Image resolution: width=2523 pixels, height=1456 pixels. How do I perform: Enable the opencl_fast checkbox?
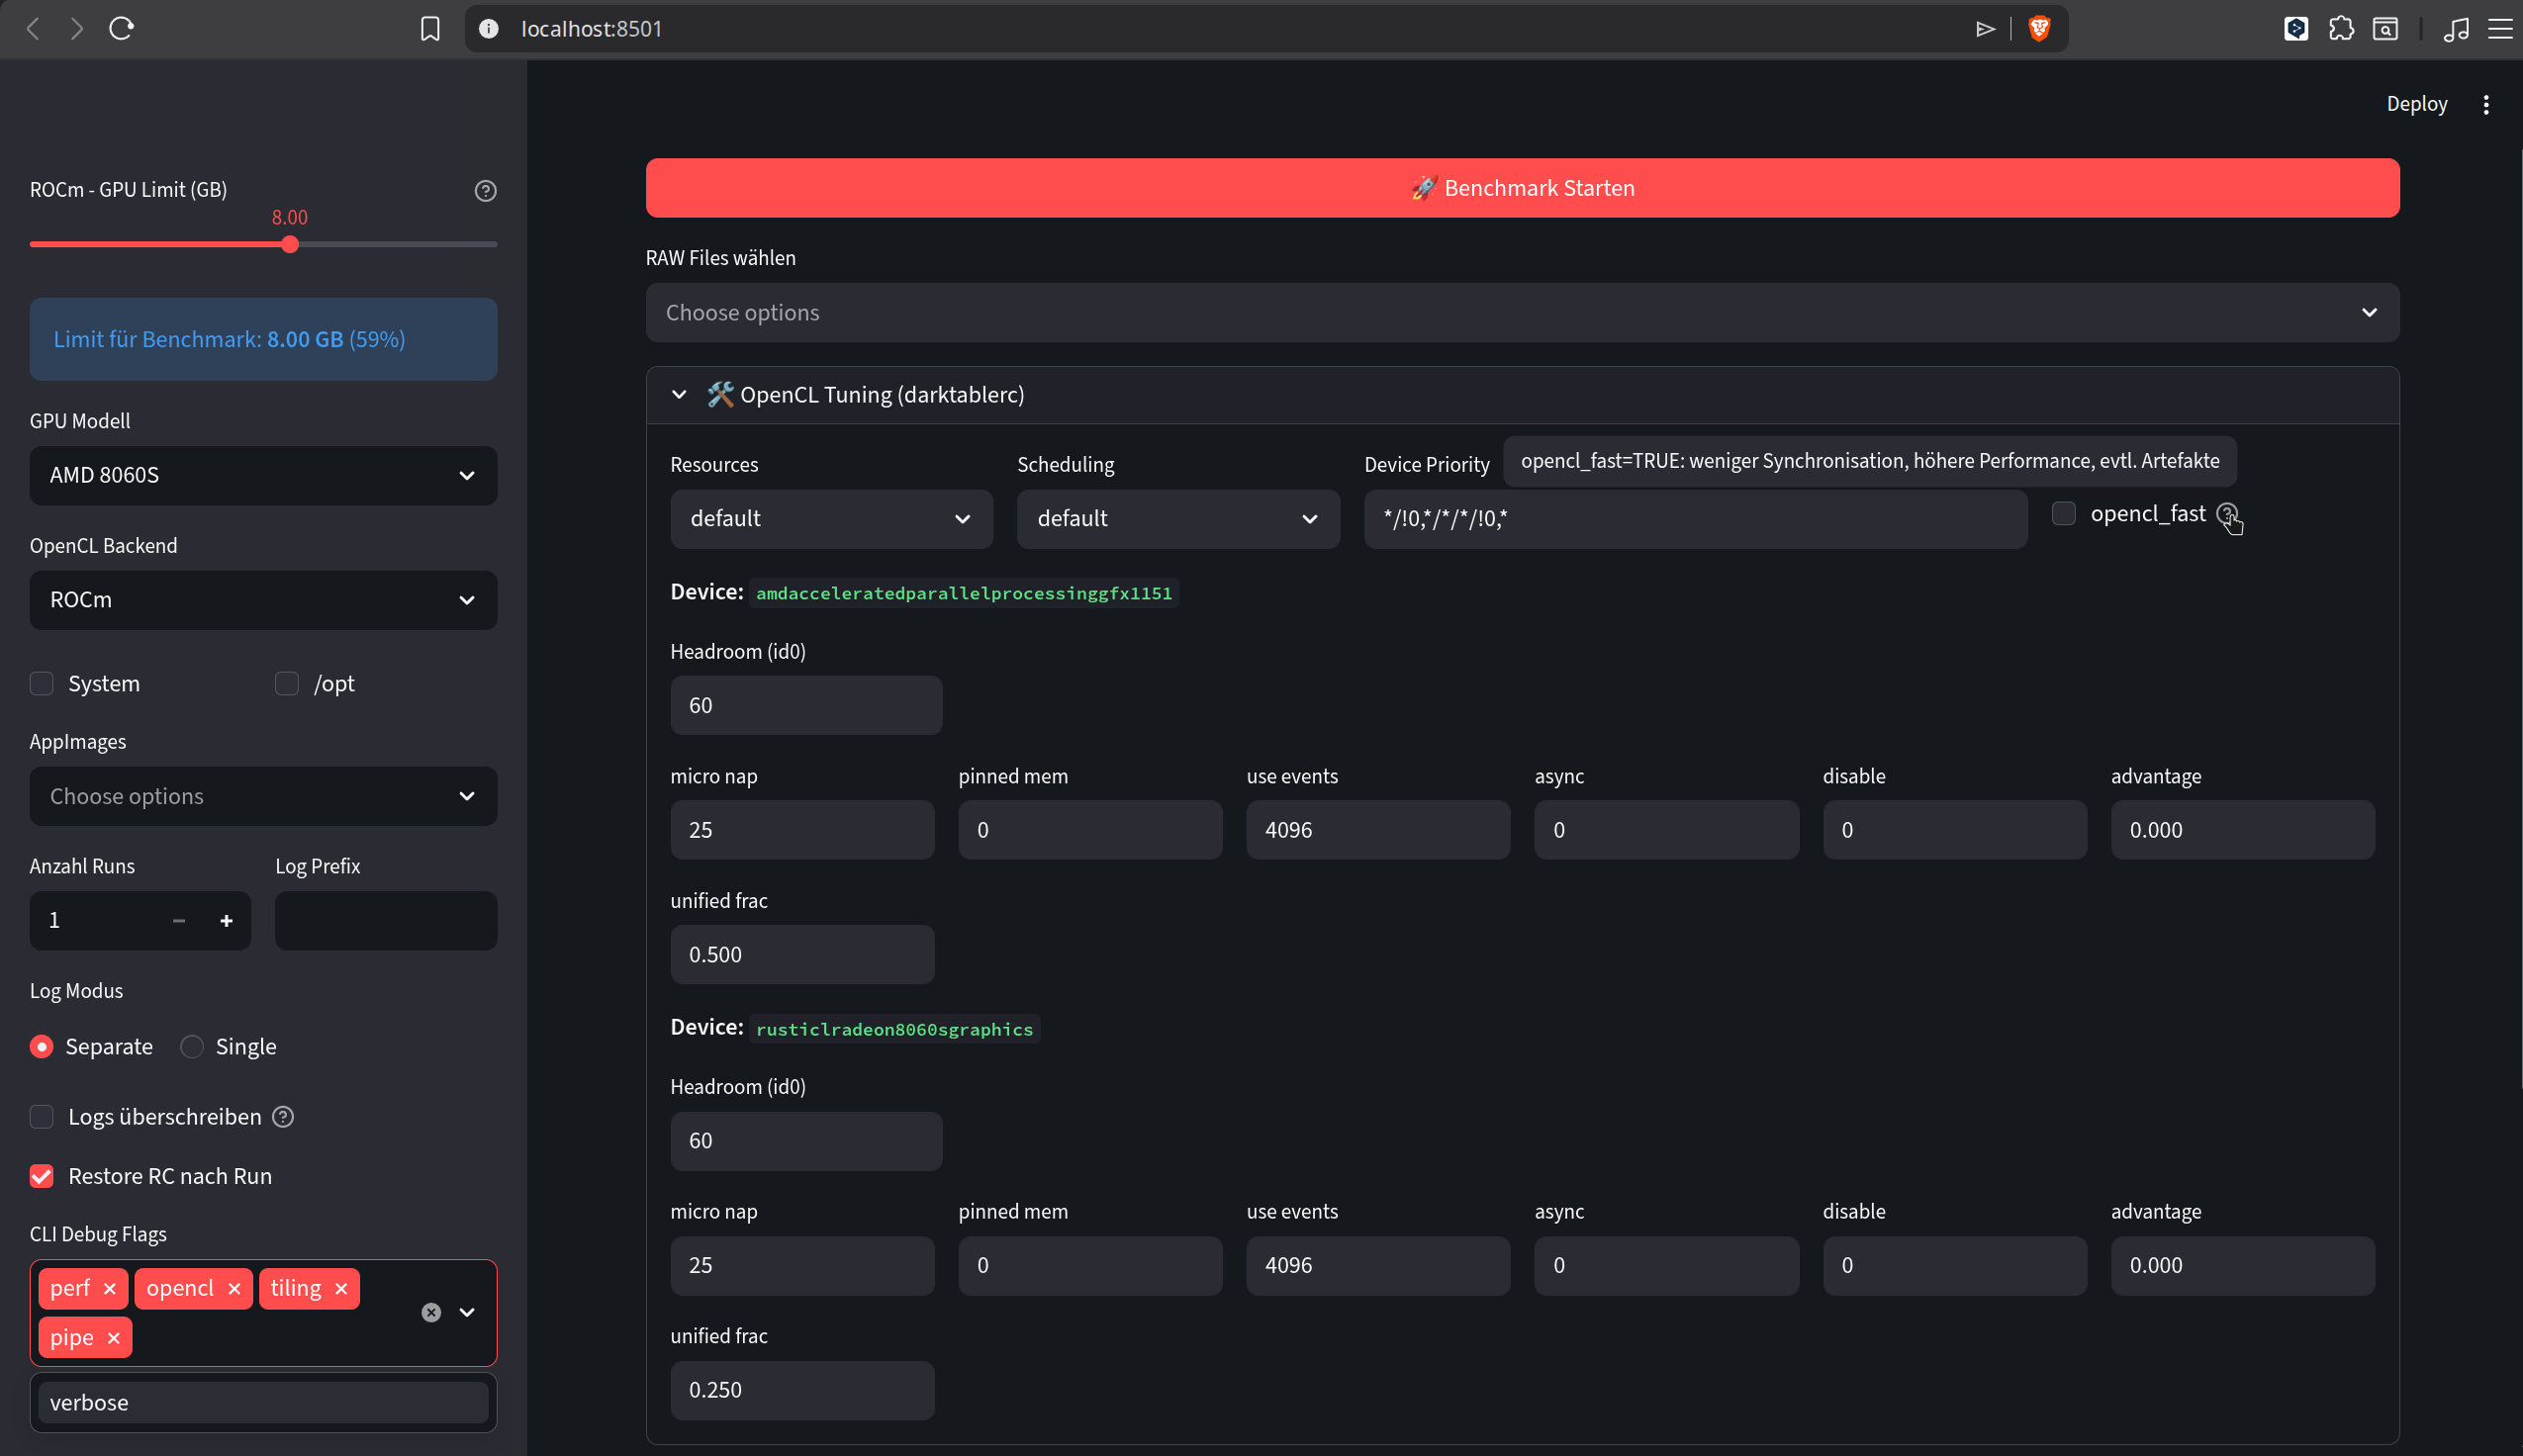2063,514
